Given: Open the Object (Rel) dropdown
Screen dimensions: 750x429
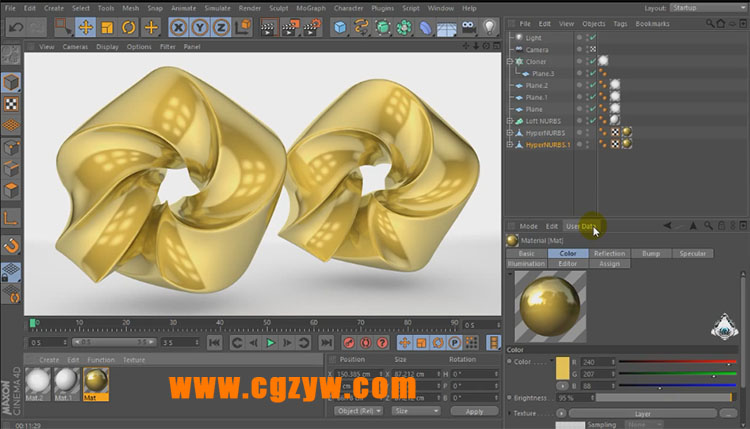Looking at the screenshot, I should point(358,411).
